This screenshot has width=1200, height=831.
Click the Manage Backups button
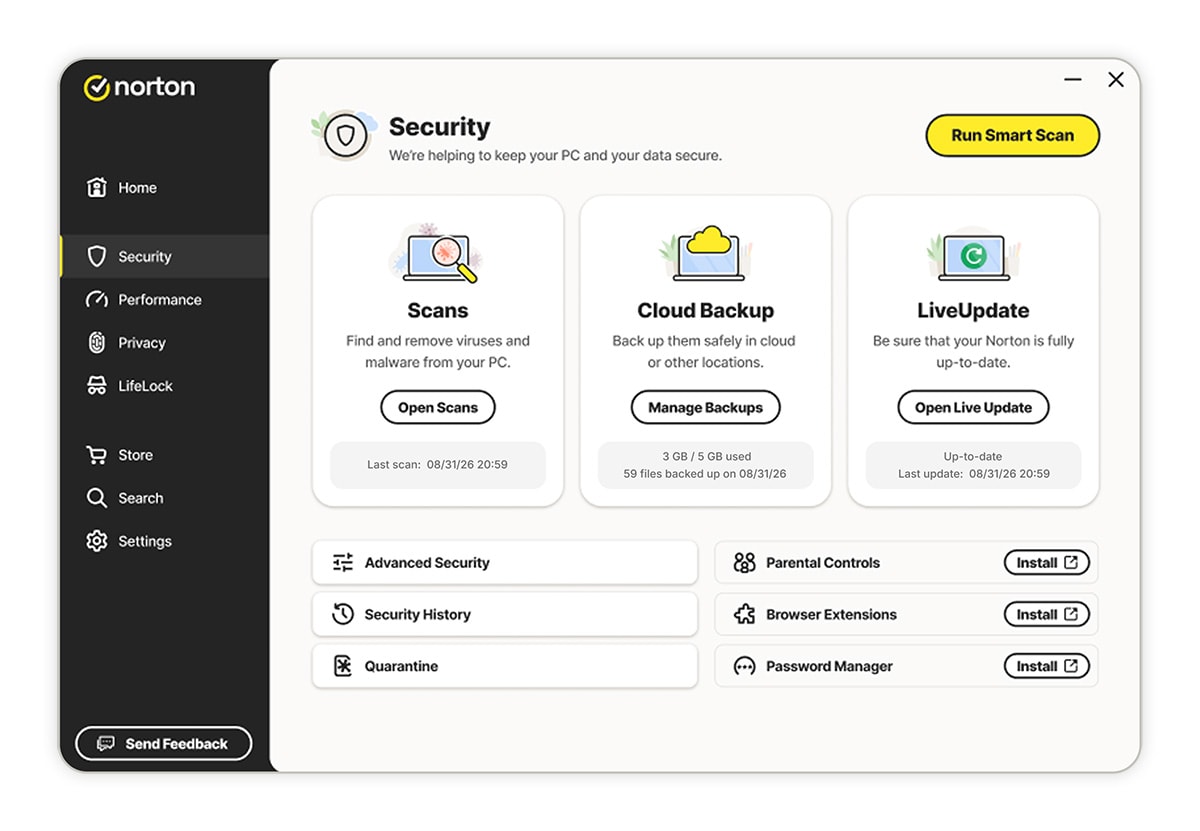[705, 407]
